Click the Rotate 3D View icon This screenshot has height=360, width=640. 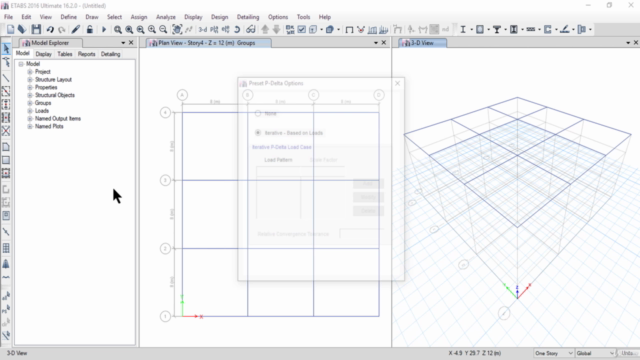tap(237, 29)
